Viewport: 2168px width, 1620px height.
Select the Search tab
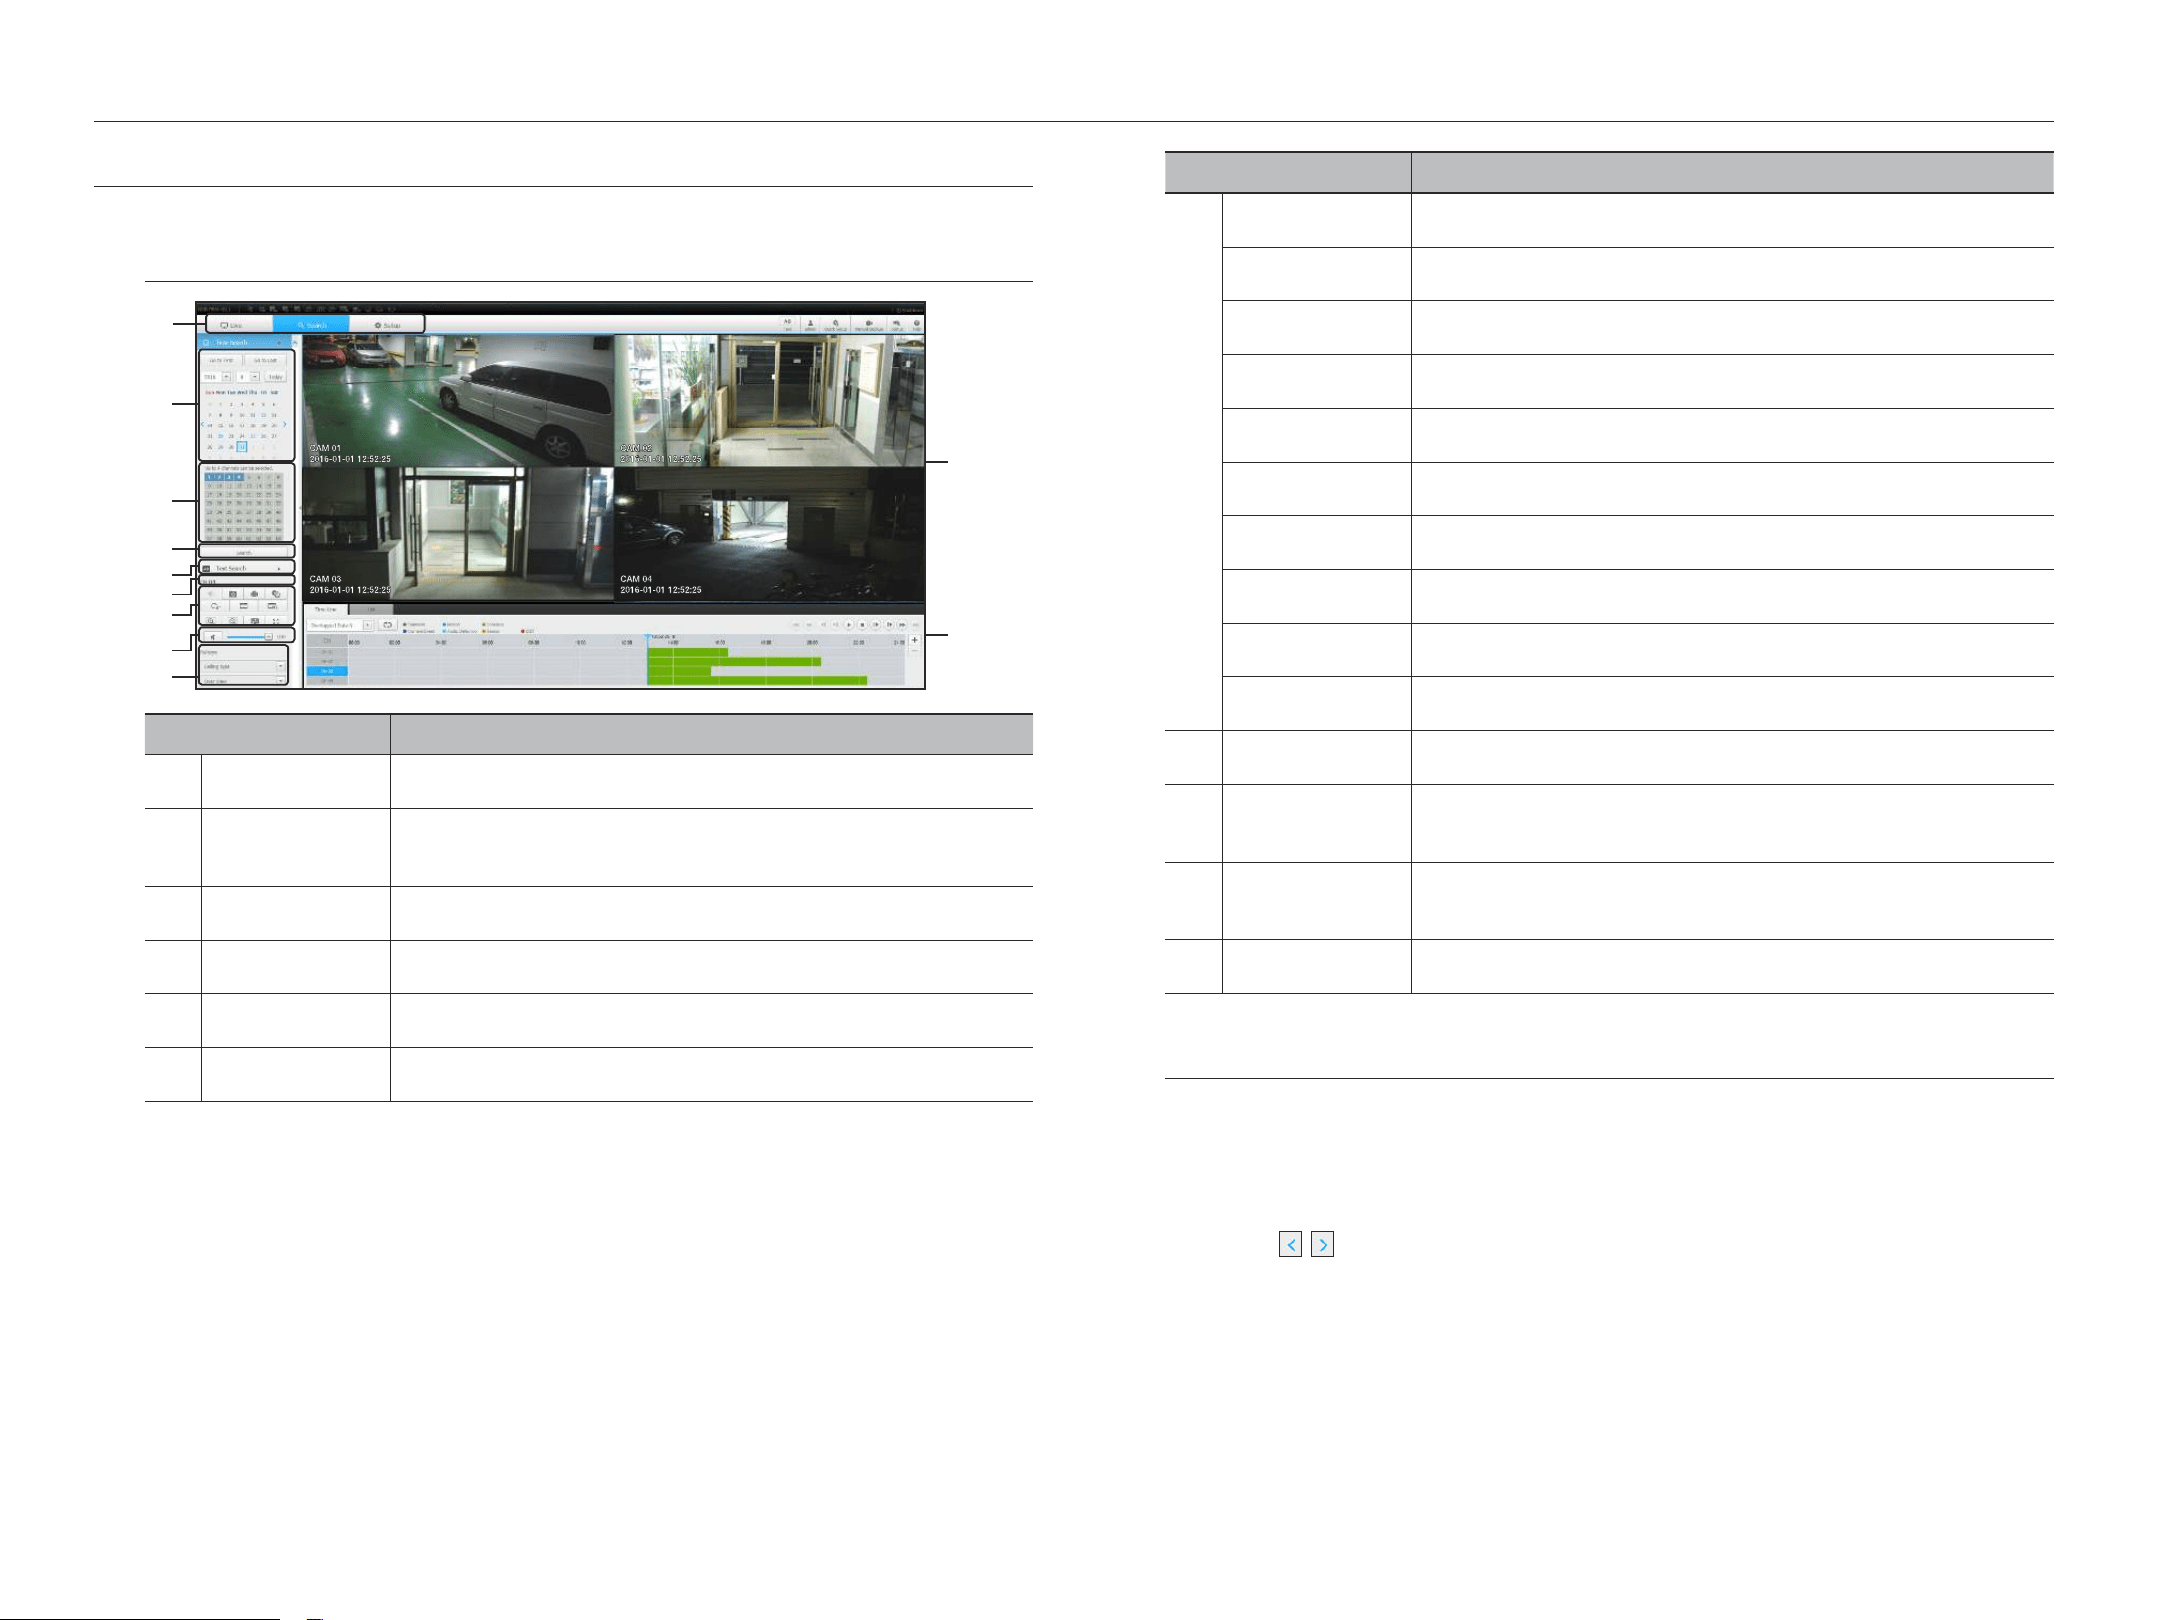(311, 325)
